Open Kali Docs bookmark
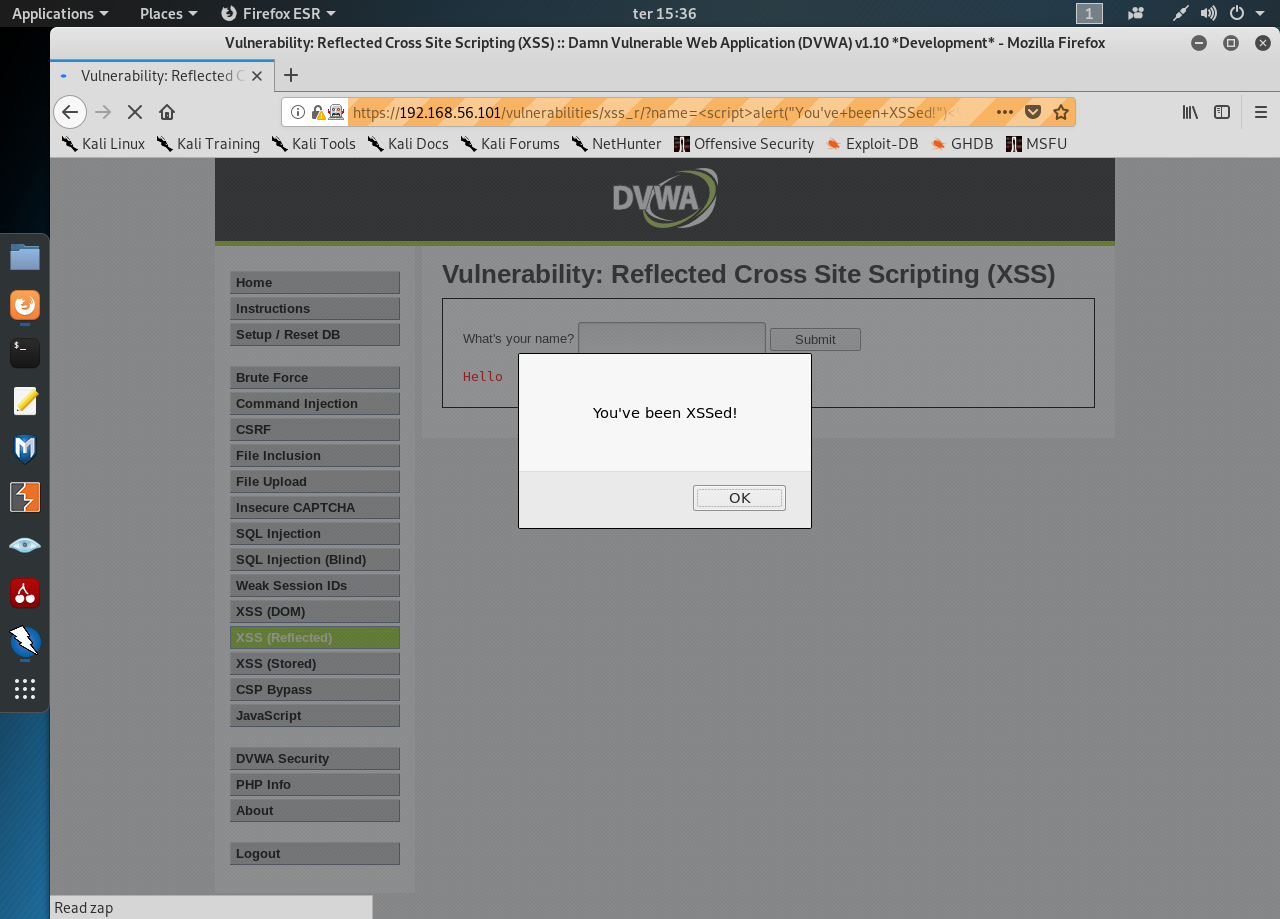Image resolution: width=1280 pixels, height=919 pixels. [x=408, y=143]
